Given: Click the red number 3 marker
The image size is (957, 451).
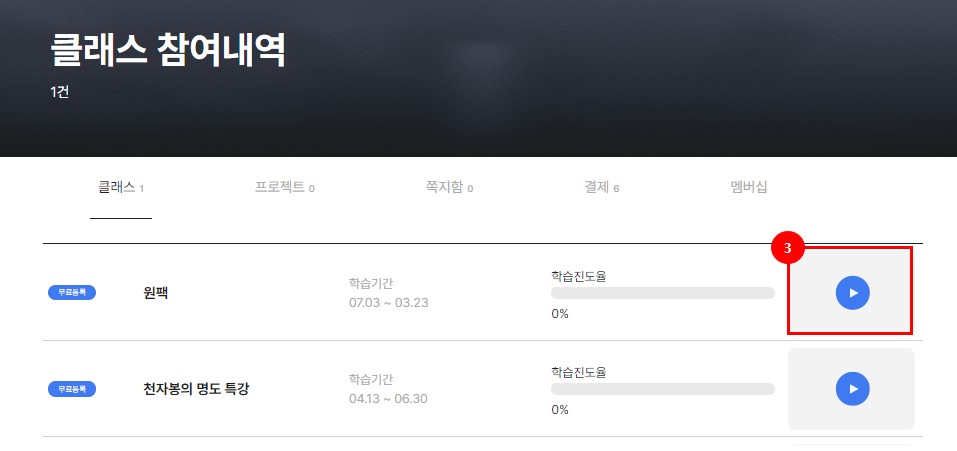Looking at the screenshot, I should point(787,249).
